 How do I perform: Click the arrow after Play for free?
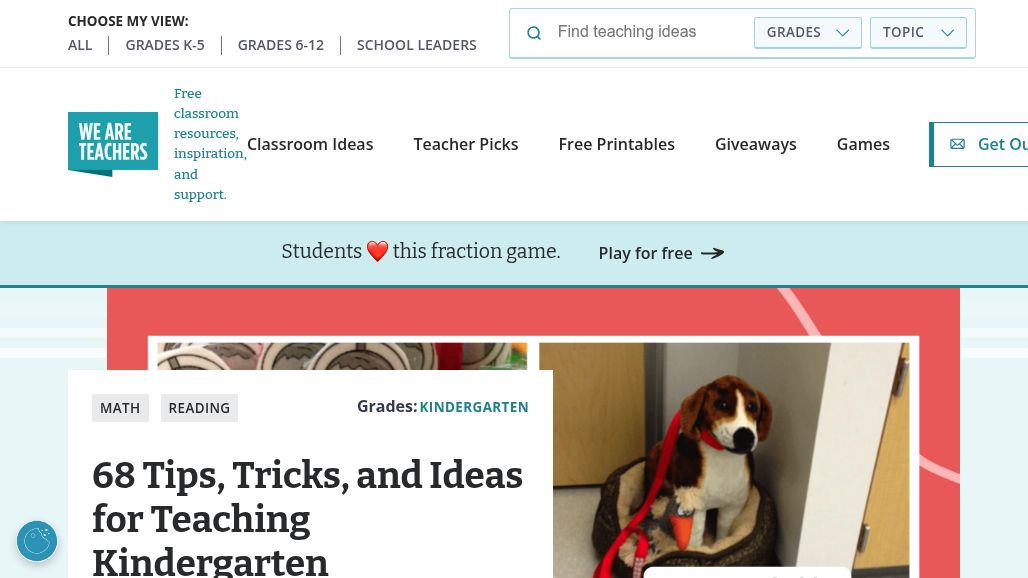tap(713, 253)
